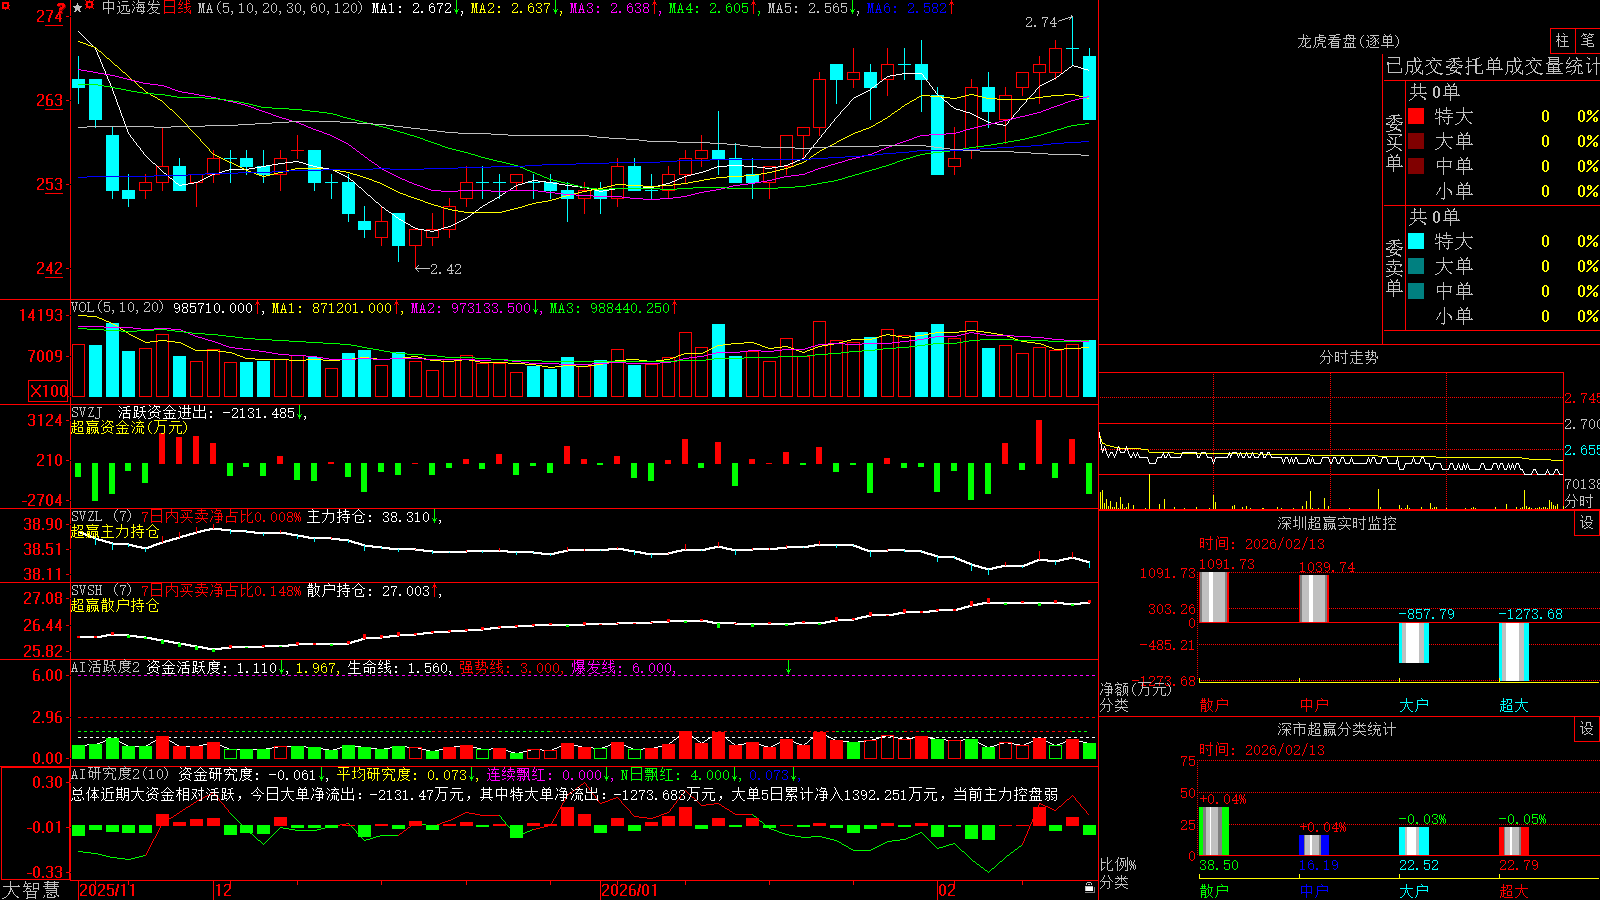Click the 2.74 high price annotation
Viewport: 1600px width, 900px height.
[1040, 22]
